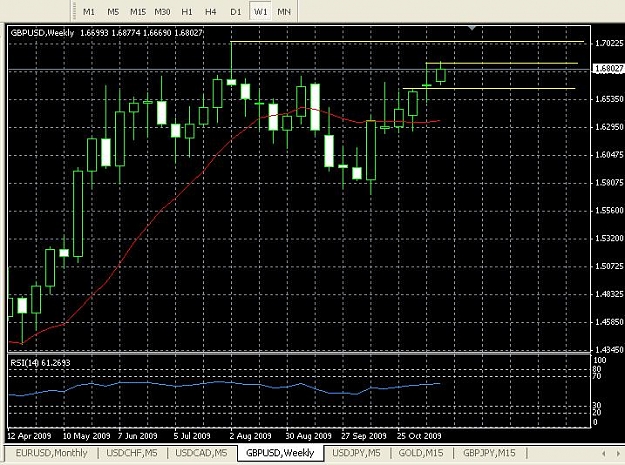This screenshot has width=625, height=465.
Task: Switch to MN monthly timeframe
Action: (x=284, y=12)
